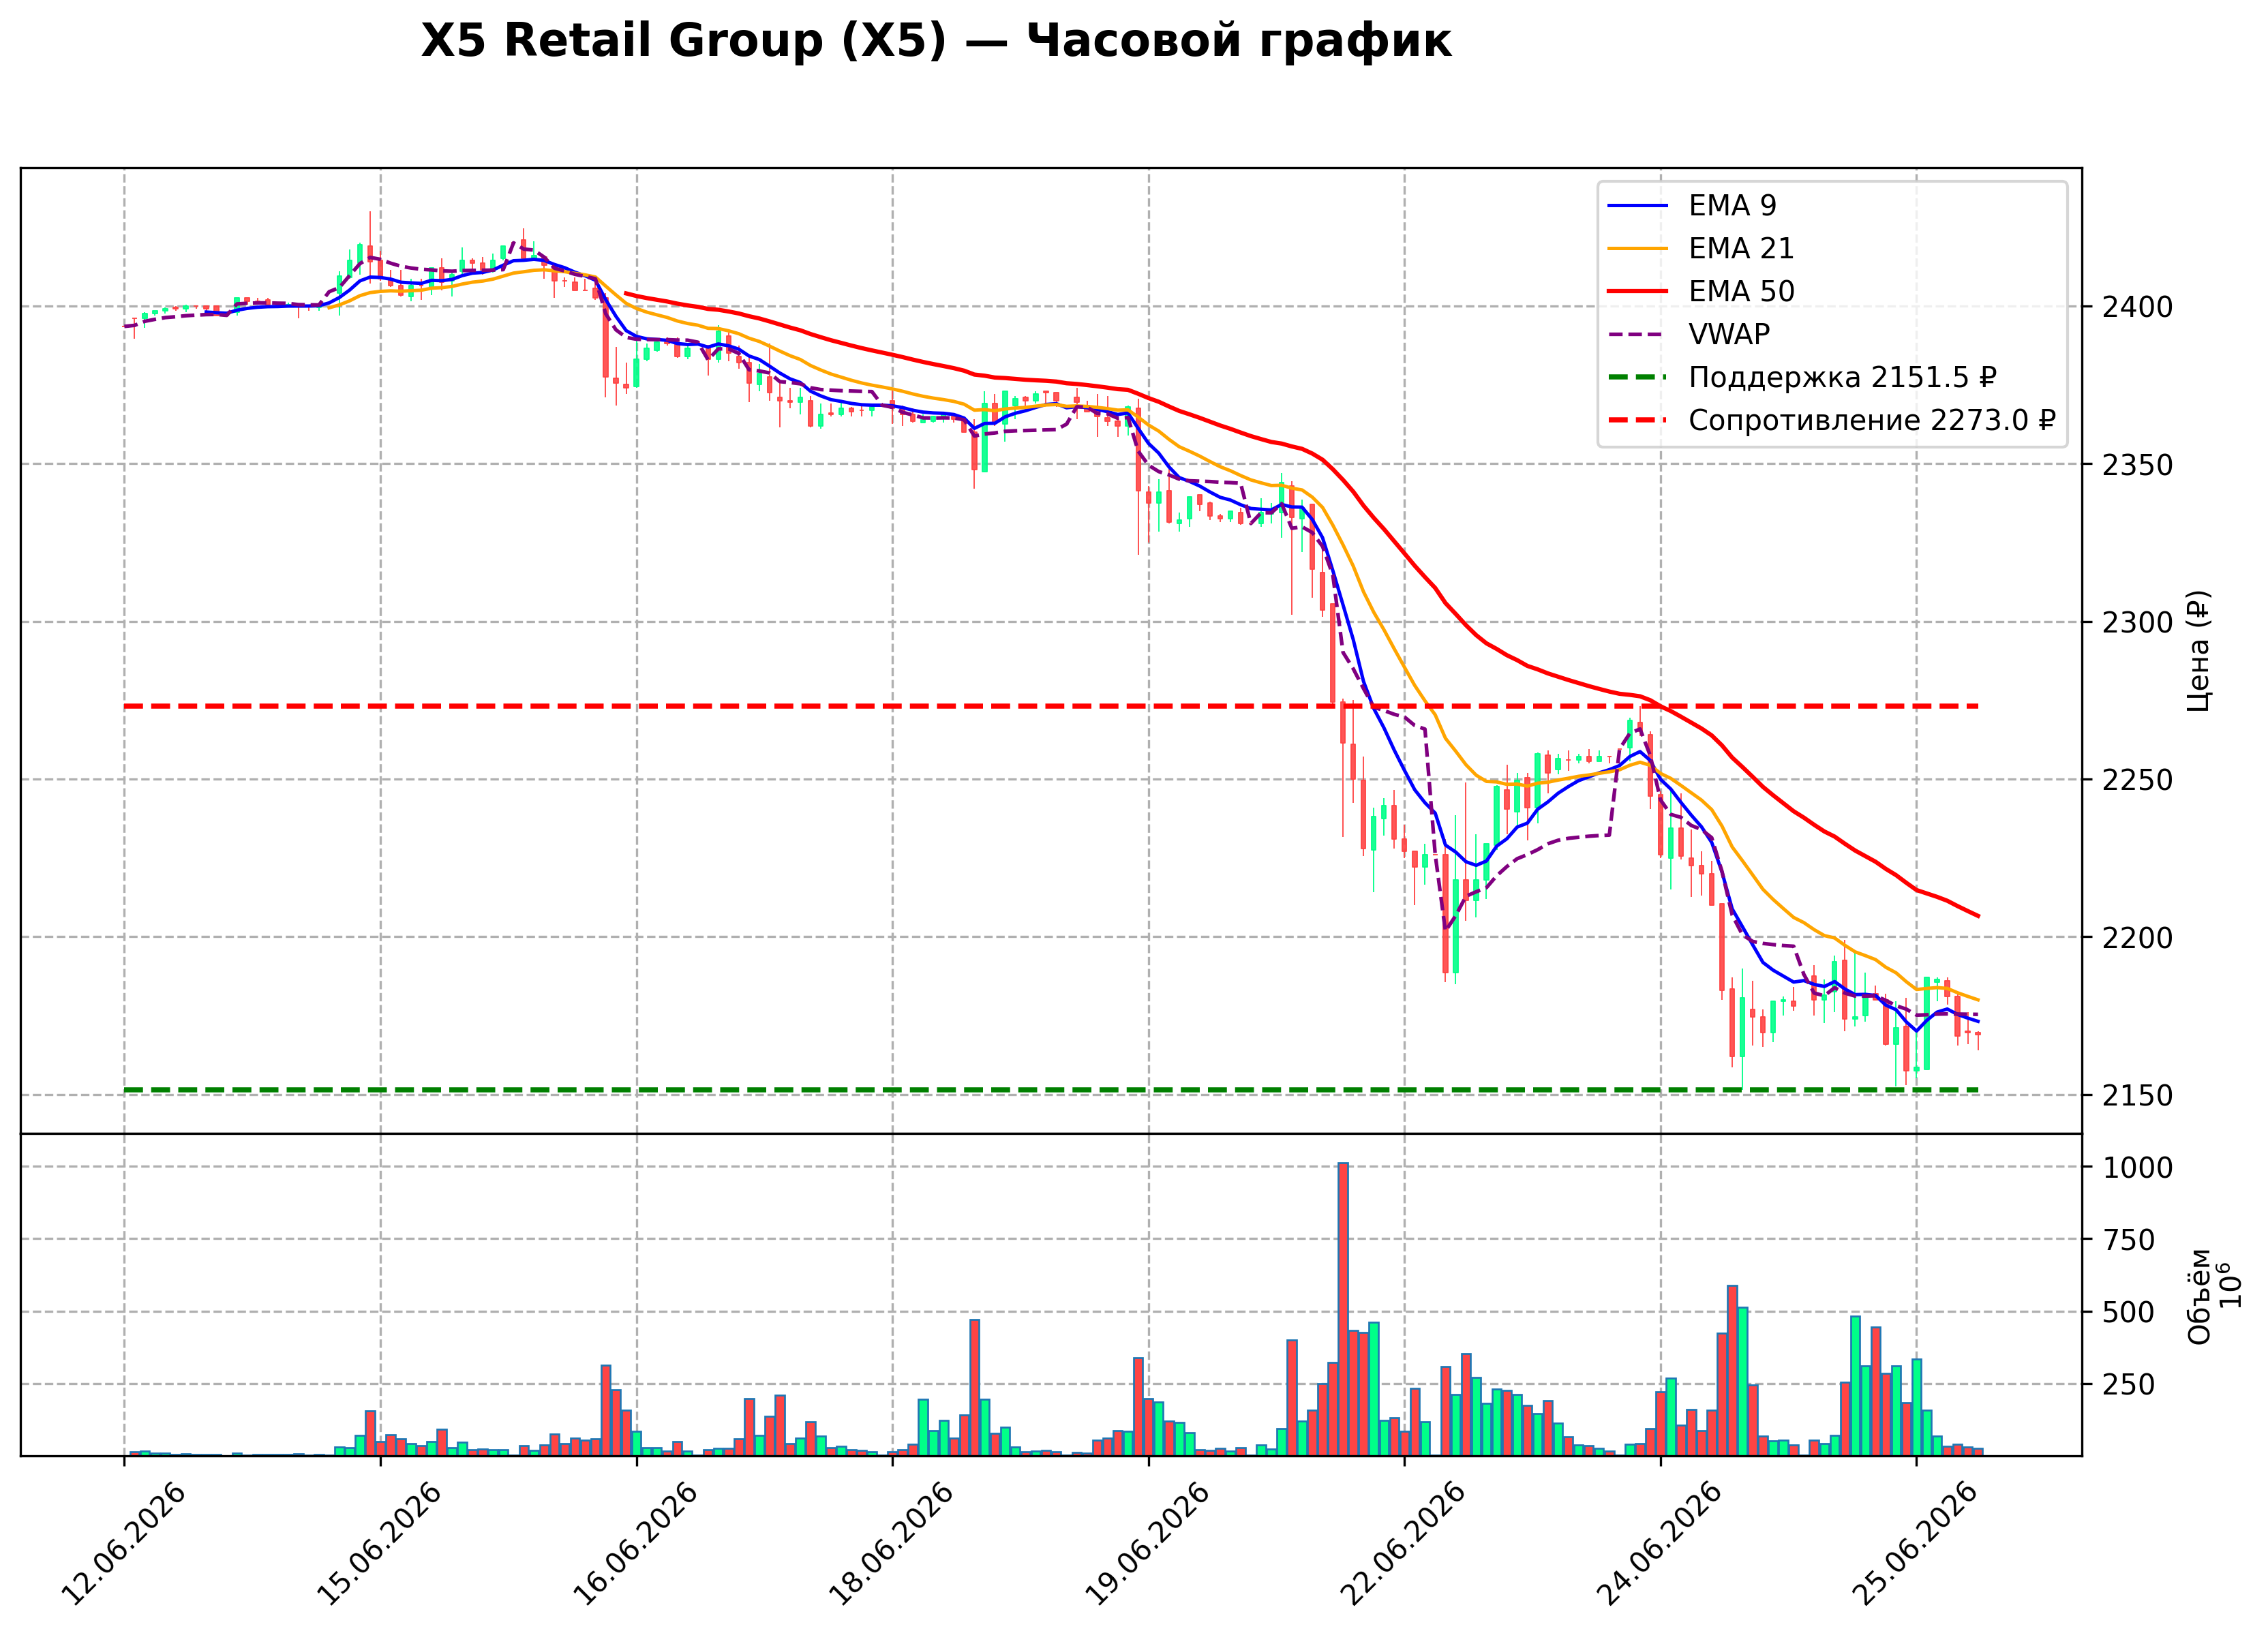The height and width of the screenshot is (1631, 2268).
Task: Click the purple dashed VWAP legend sample
Action: pyautogui.click(x=1637, y=334)
